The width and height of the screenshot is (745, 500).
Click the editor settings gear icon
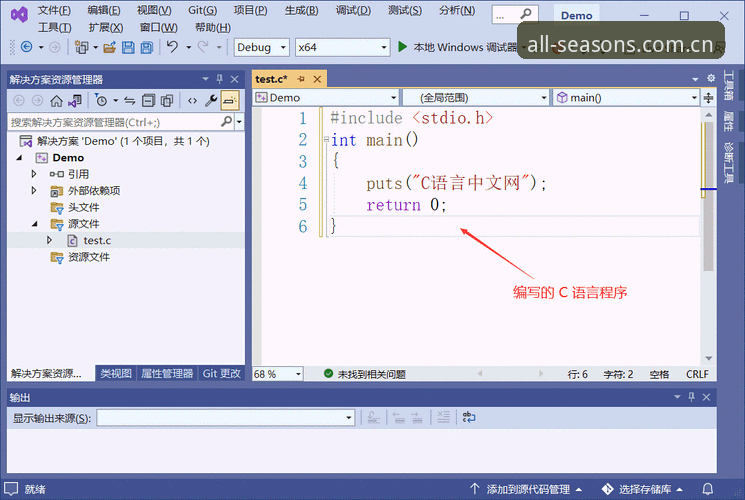pos(711,78)
